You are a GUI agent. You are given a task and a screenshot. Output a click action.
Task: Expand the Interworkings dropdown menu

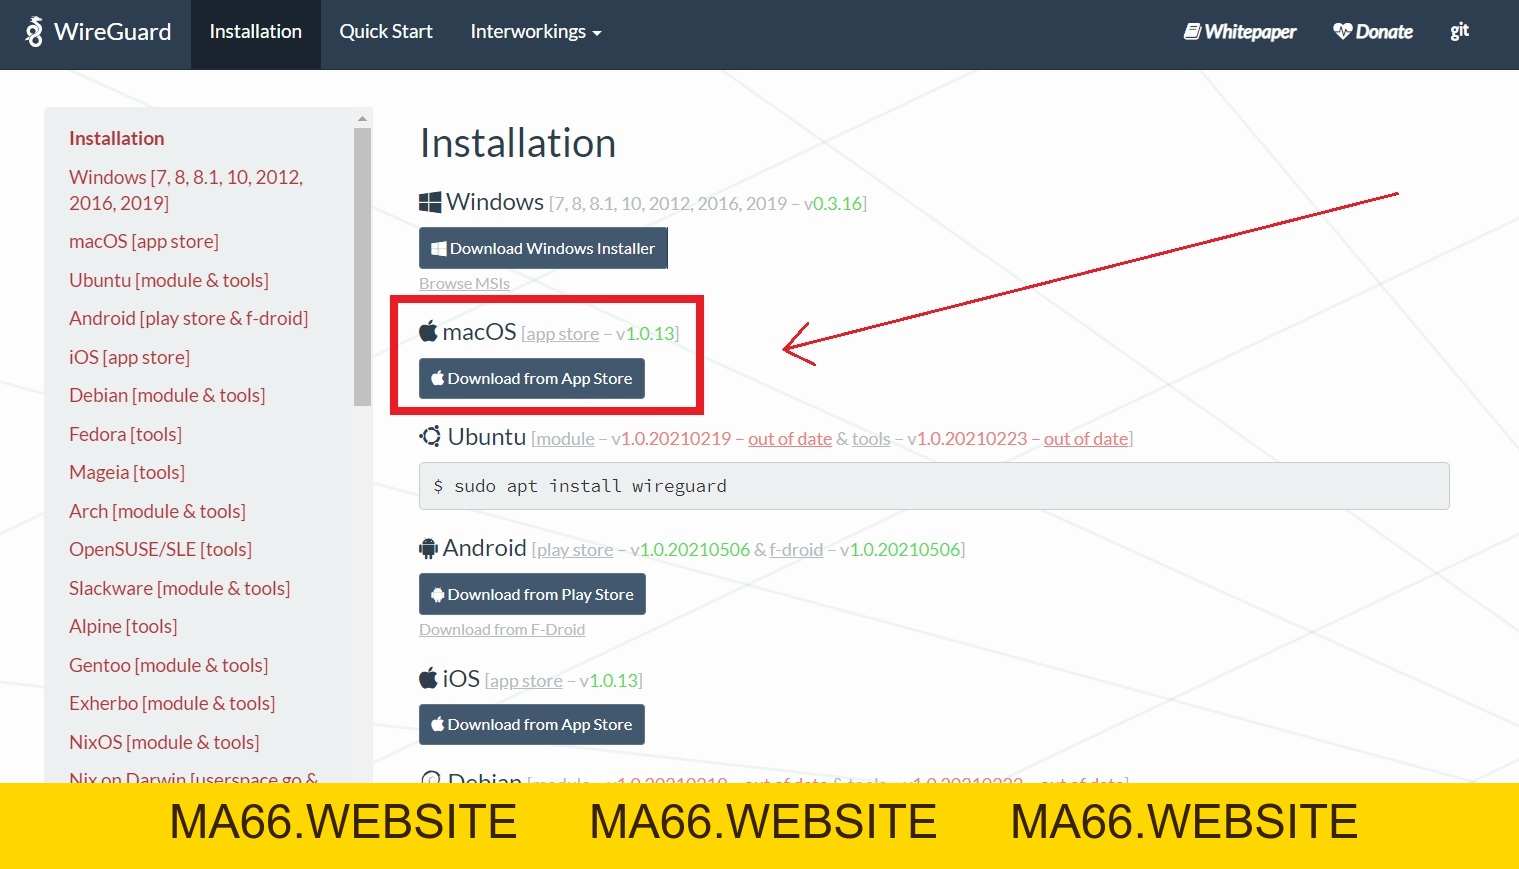point(536,32)
